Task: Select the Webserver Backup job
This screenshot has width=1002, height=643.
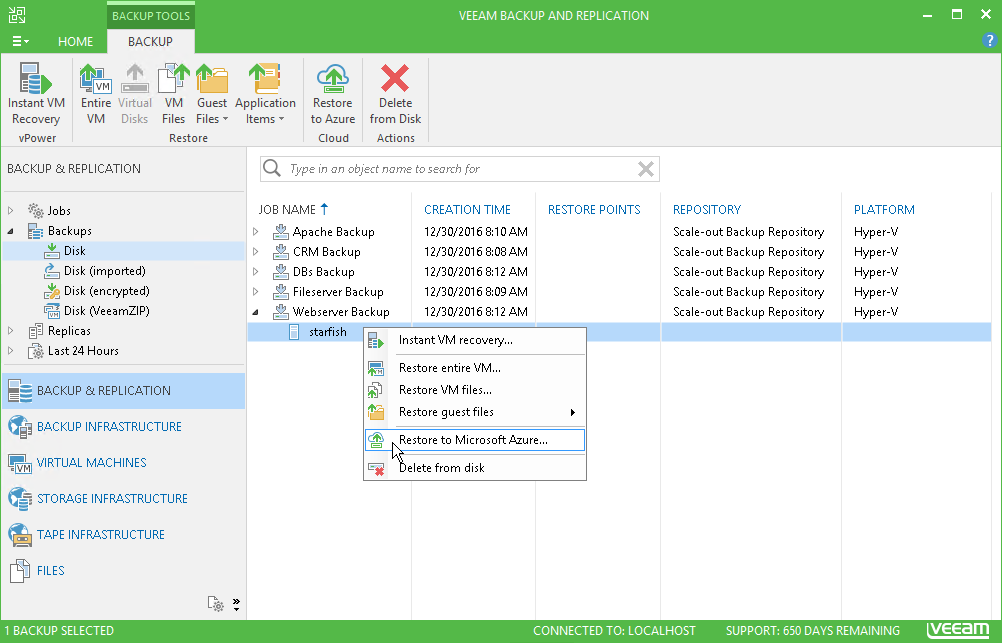Action: click(x=341, y=312)
